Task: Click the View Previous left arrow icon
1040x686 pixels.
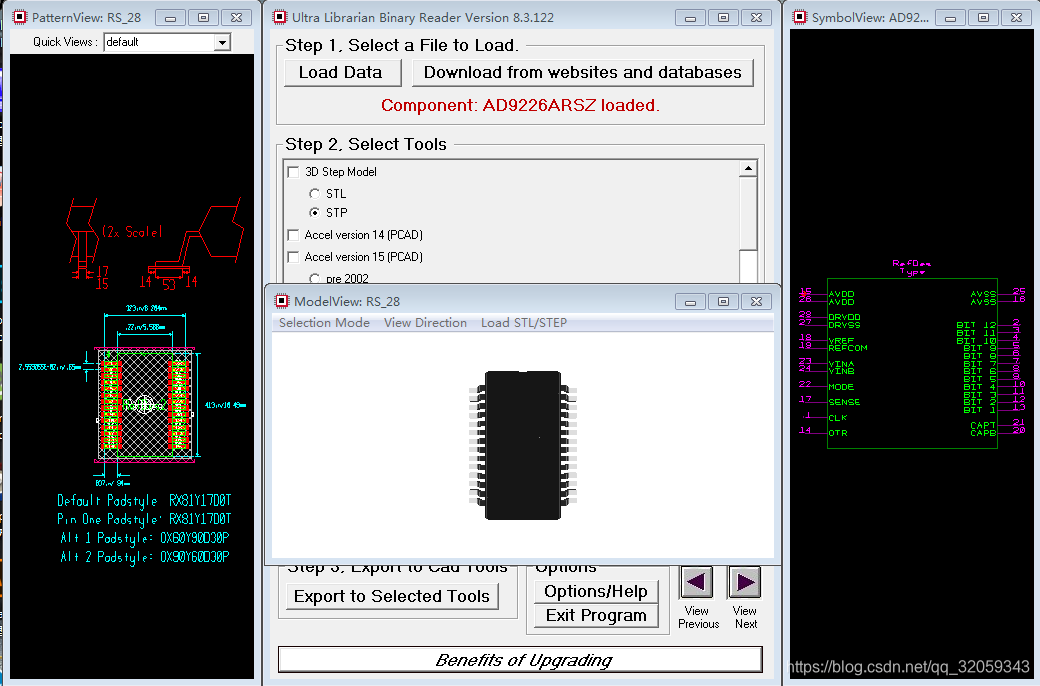Action: point(696,583)
